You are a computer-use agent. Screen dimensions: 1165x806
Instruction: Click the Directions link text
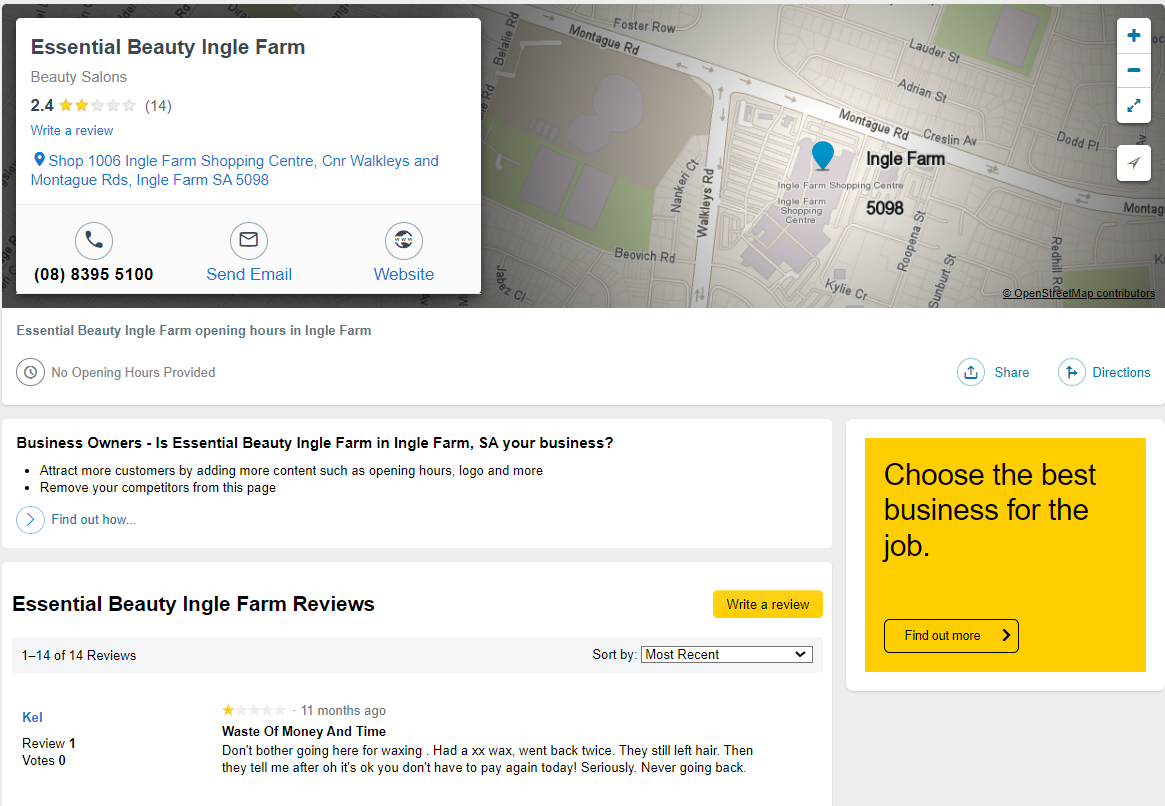1121,372
